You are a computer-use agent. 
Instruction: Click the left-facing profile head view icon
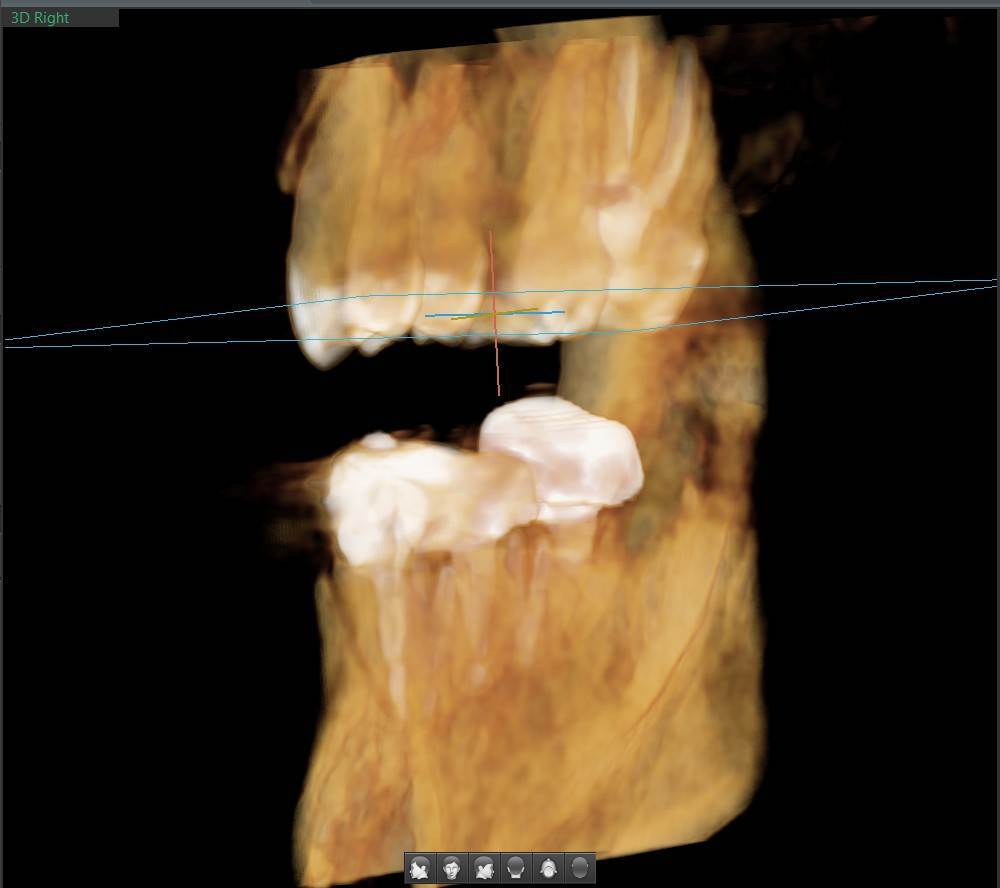[420, 867]
